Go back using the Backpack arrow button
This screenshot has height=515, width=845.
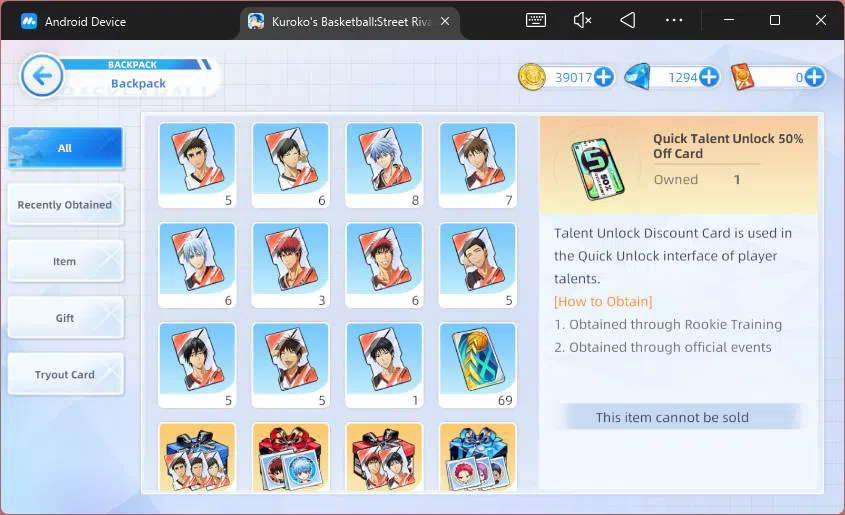(x=42, y=76)
